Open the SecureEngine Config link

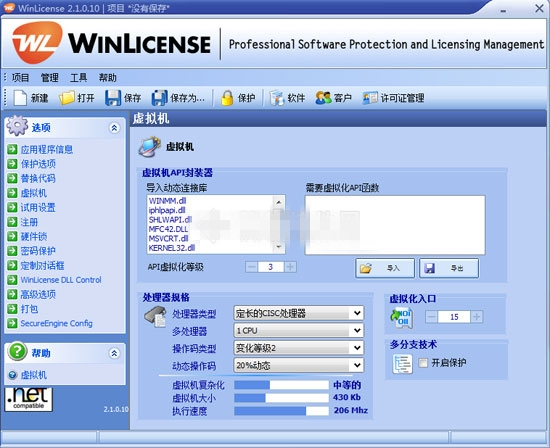pyautogui.click(x=56, y=323)
